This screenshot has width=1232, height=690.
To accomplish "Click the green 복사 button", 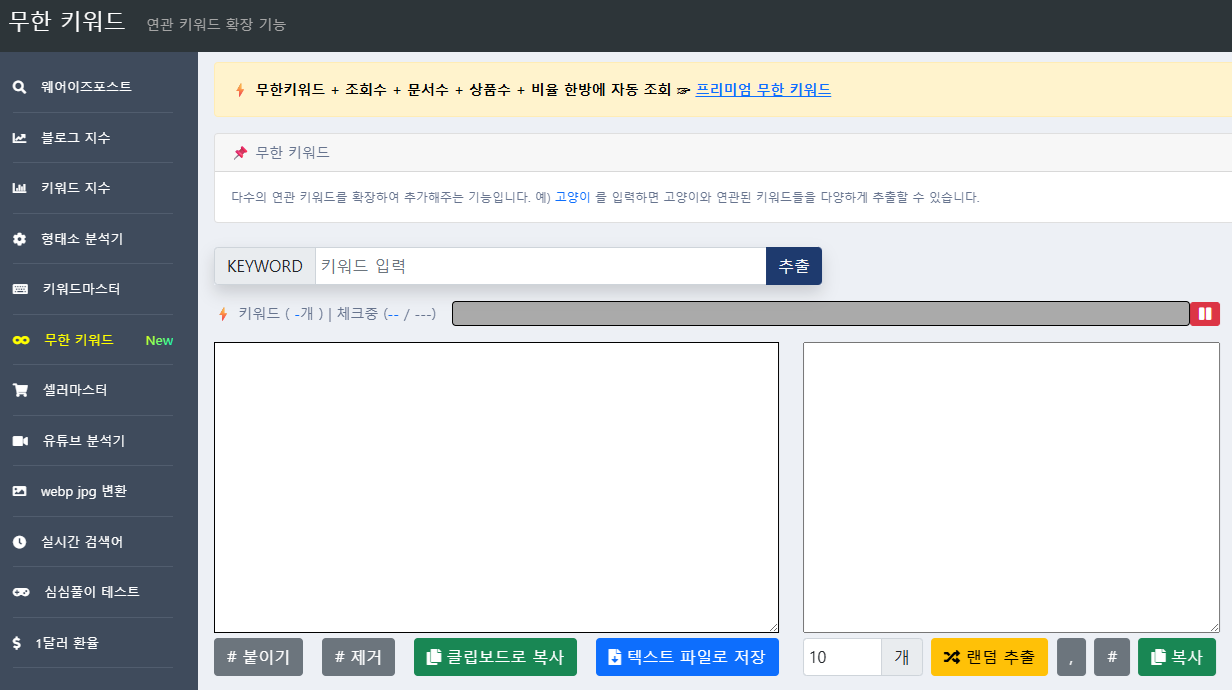I will [1177, 657].
